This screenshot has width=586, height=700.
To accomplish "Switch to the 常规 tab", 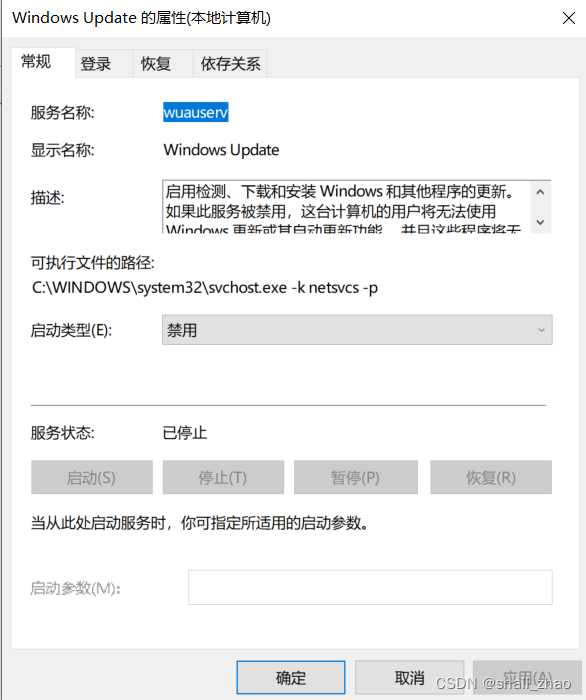I will (42, 62).
